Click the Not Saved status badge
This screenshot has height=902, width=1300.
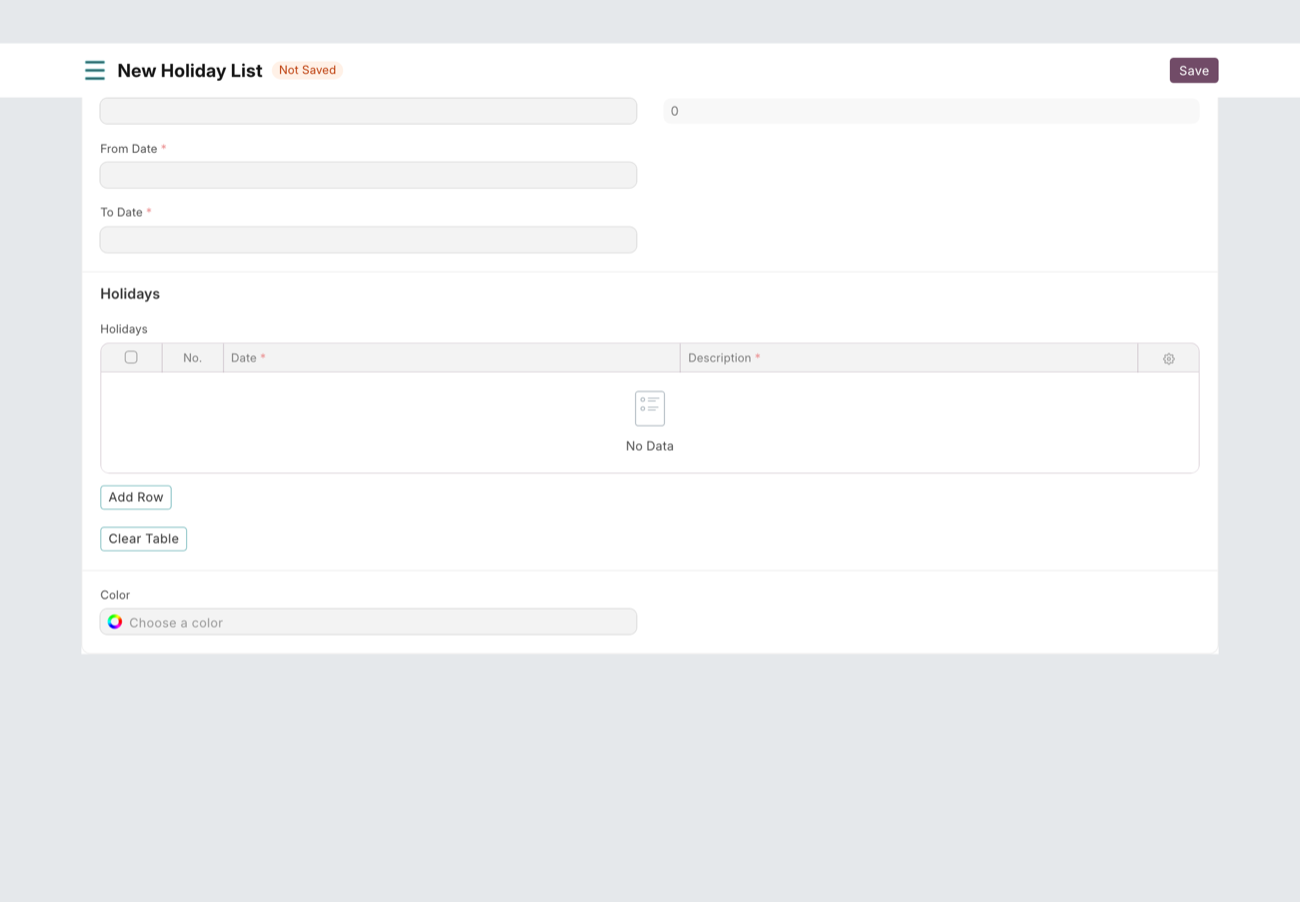[x=307, y=70]
